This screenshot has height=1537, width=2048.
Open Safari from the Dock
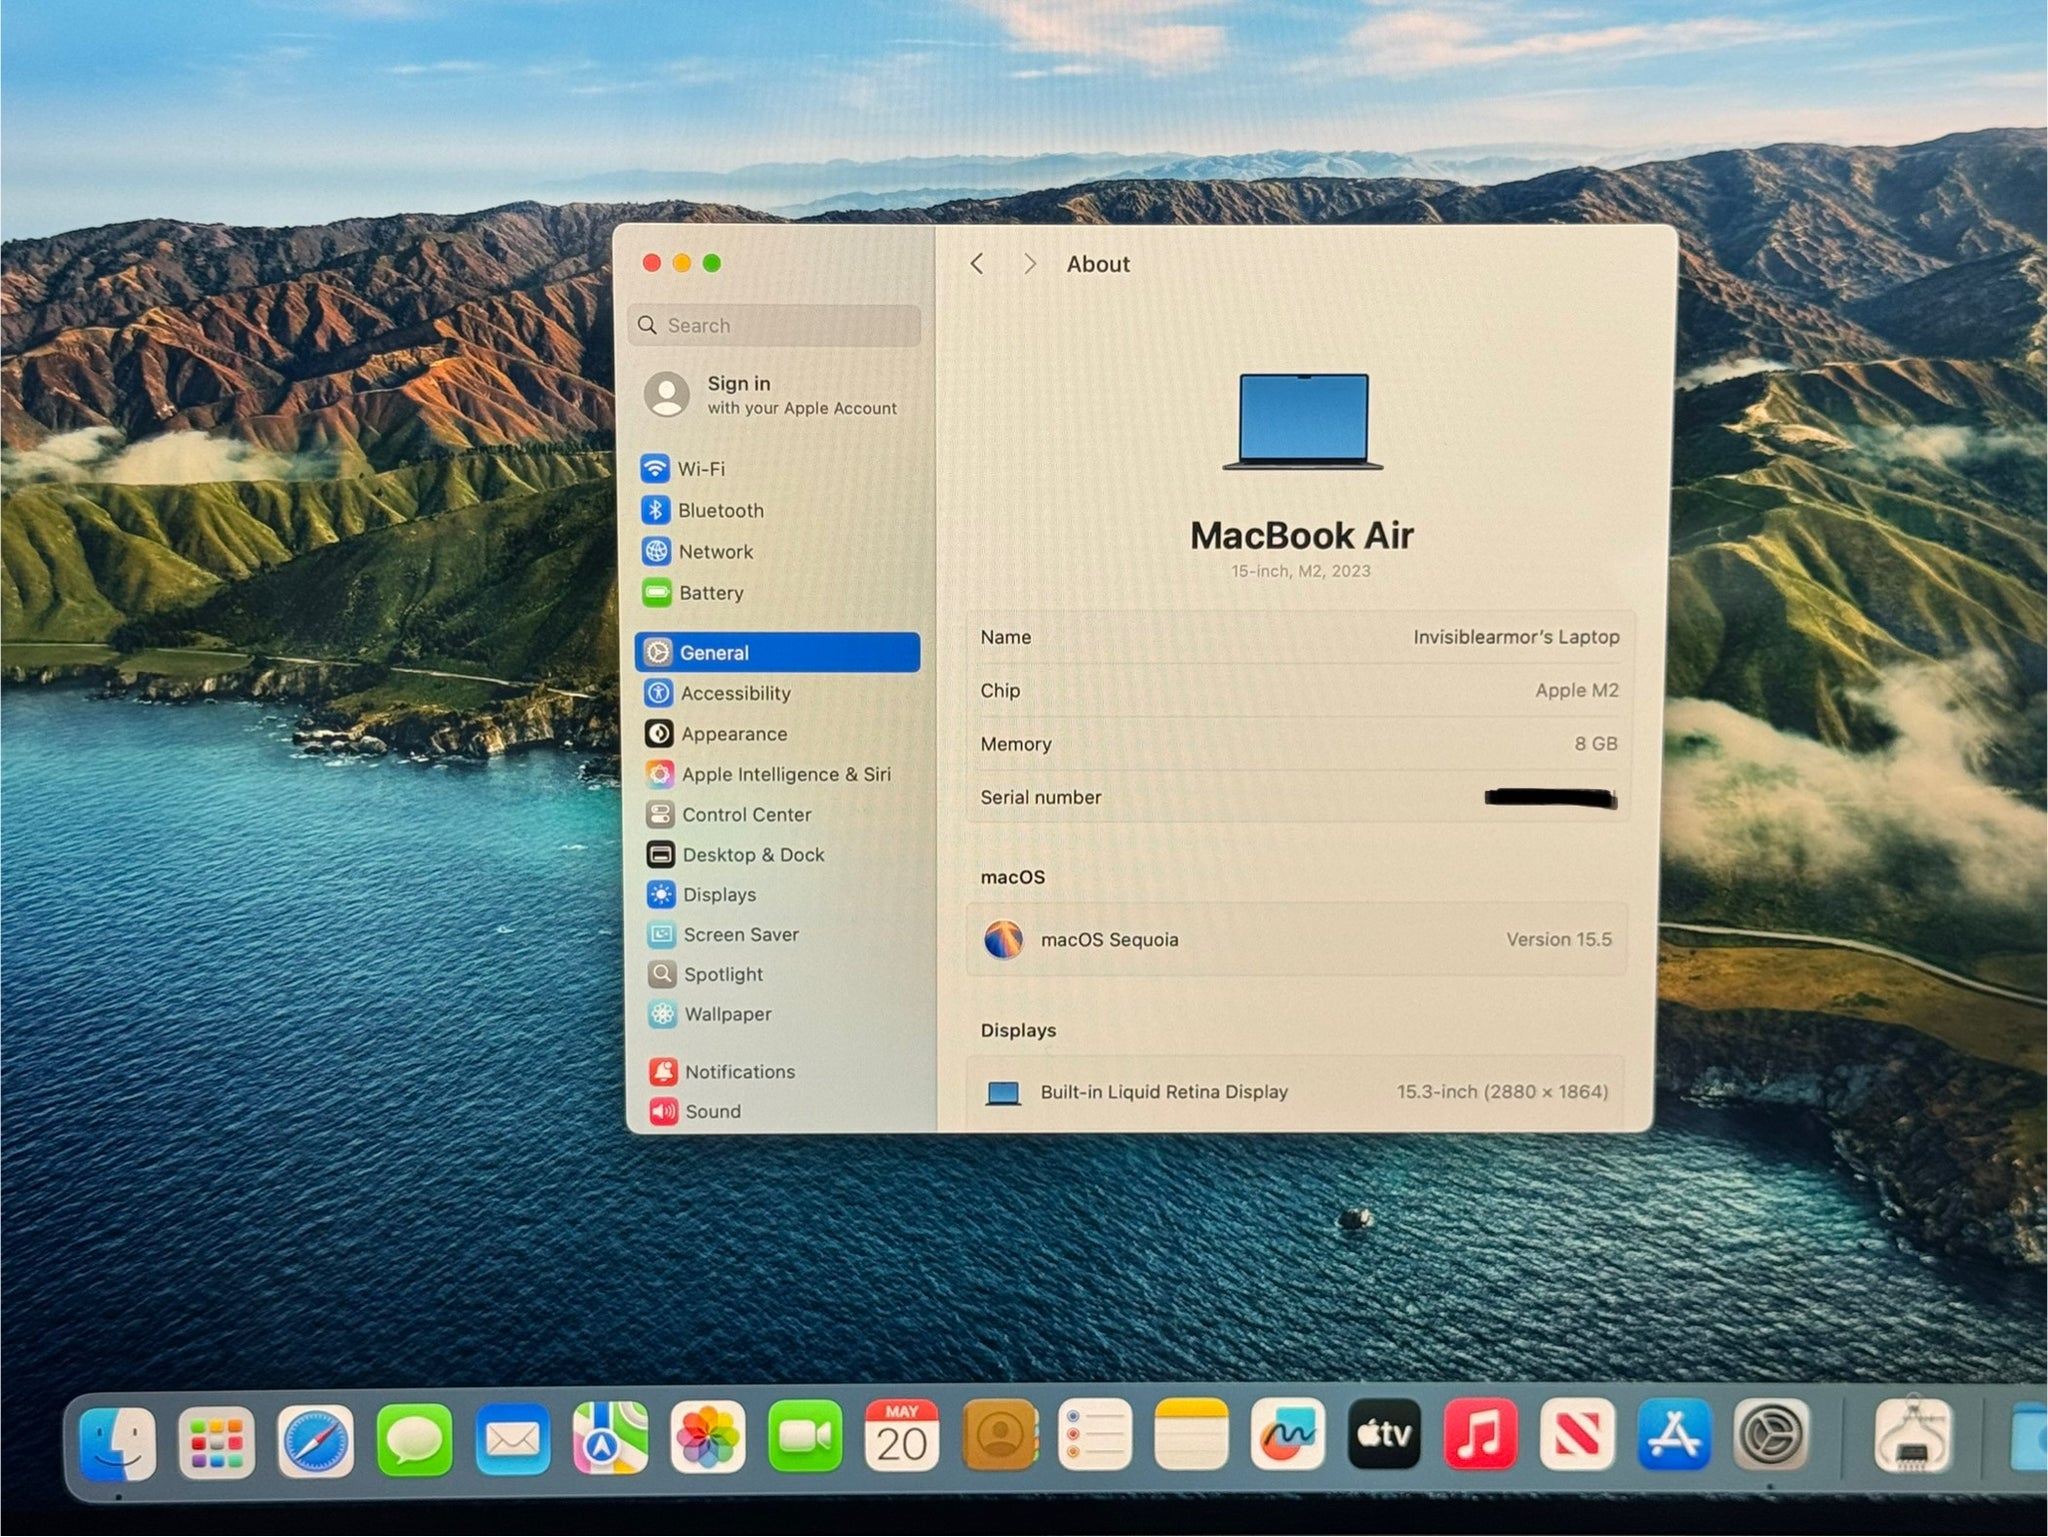[315, 1440]
